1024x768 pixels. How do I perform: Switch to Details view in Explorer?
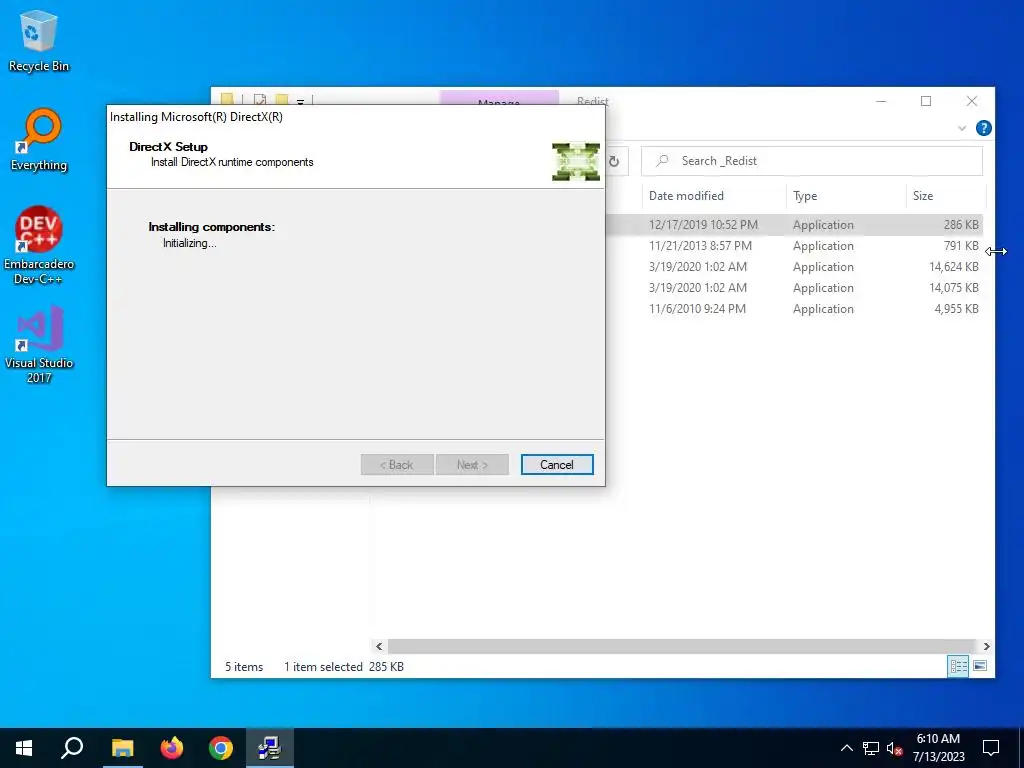point(958,666)
